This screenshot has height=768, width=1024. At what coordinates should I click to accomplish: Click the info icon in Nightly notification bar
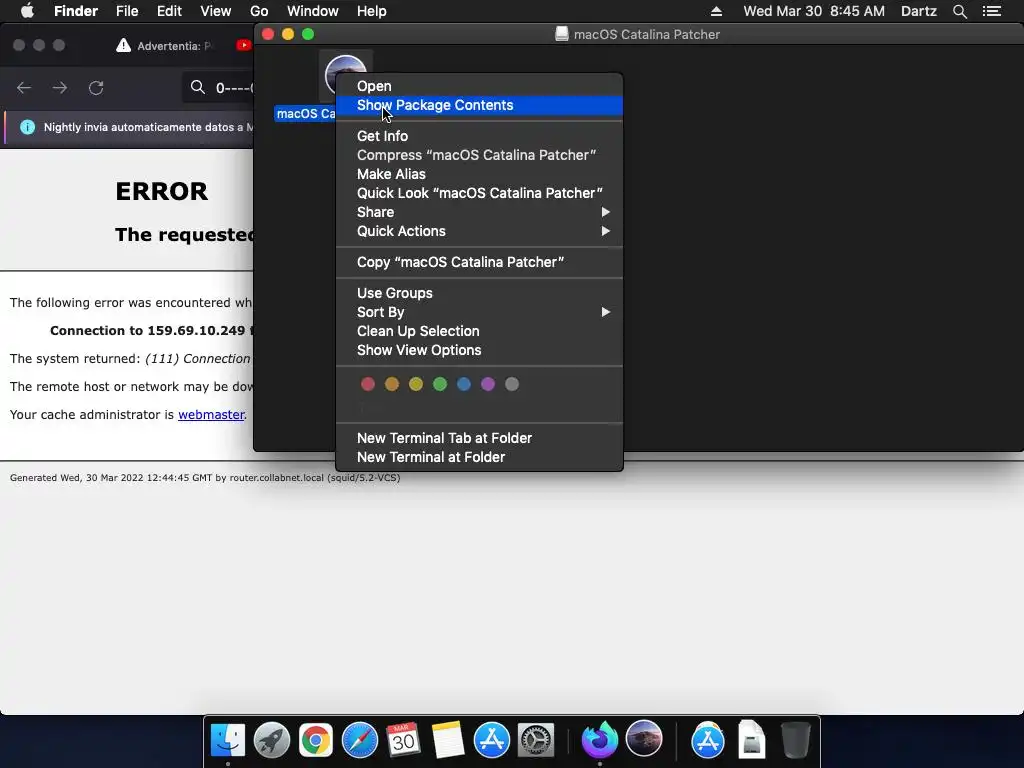click(27, 127)
